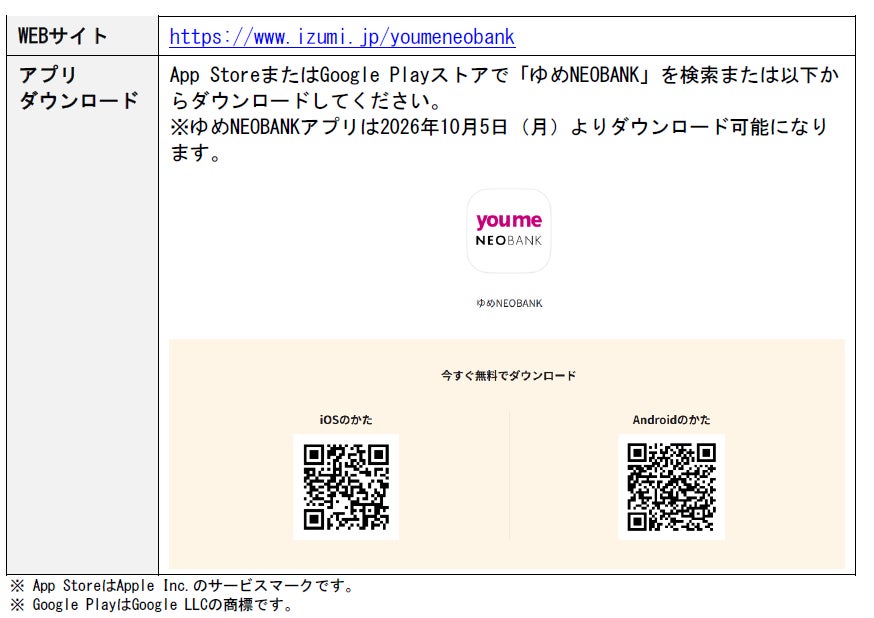
Task: Click the iOSのかた label
Action: click(346, 420)
